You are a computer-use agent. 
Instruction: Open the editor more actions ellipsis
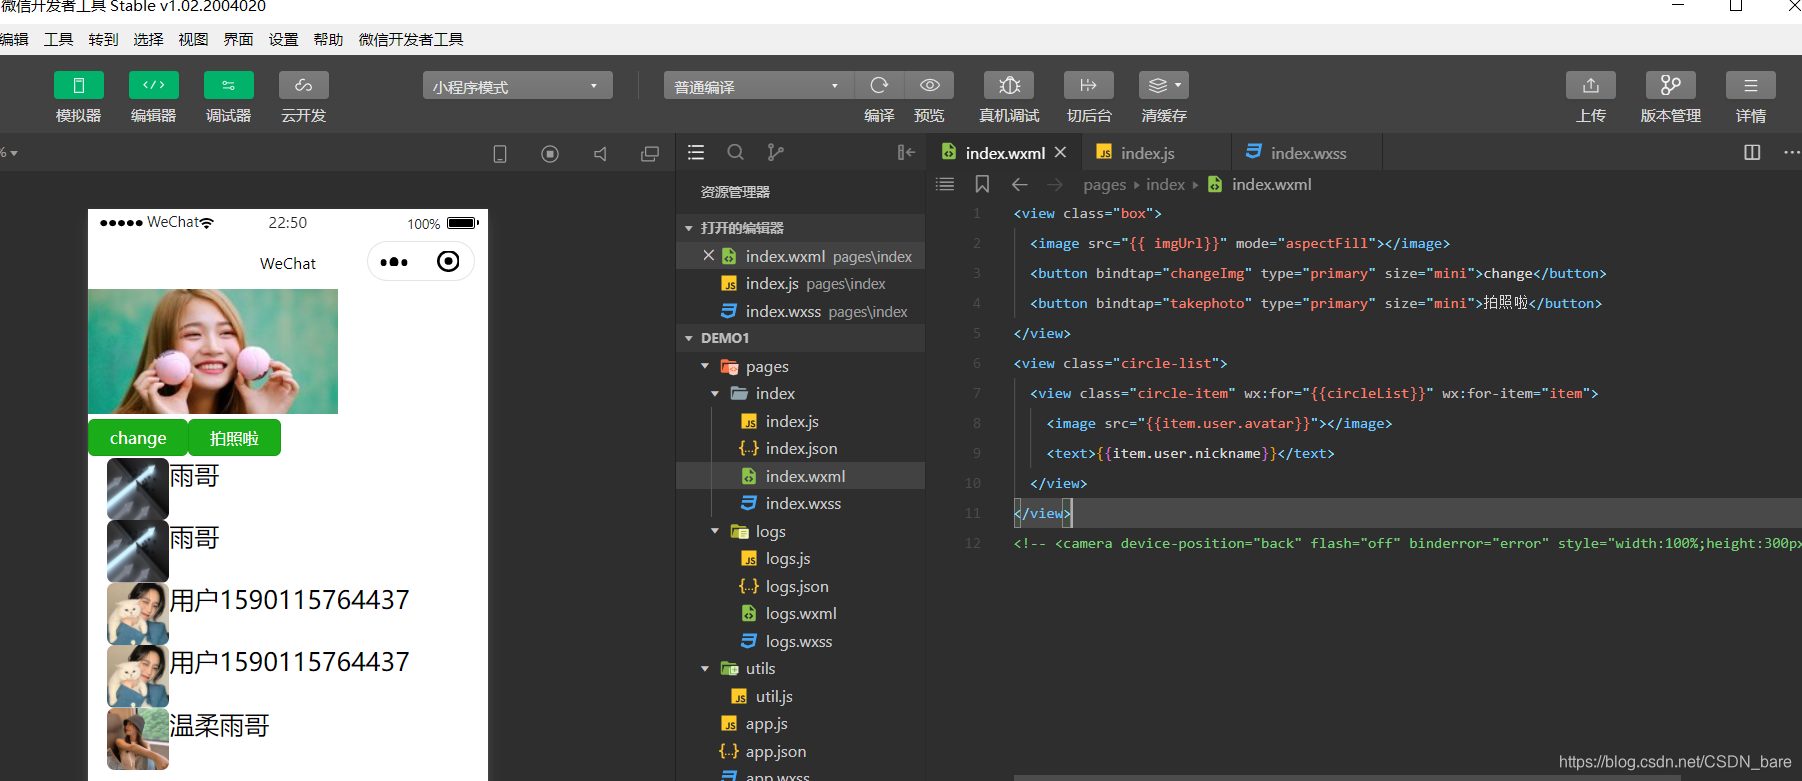(1791, 153)
